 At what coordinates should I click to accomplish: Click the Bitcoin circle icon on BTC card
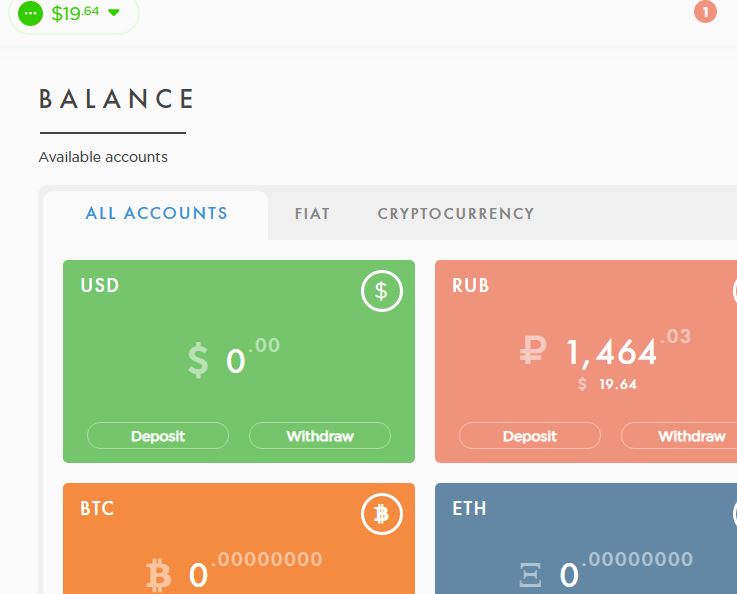click(x=381, y=514)
